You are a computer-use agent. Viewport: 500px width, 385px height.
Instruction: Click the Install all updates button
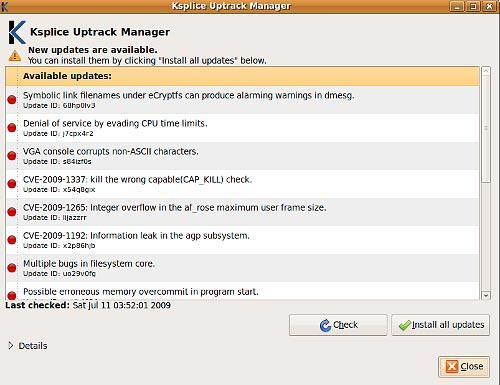click(x=440, y=325)
